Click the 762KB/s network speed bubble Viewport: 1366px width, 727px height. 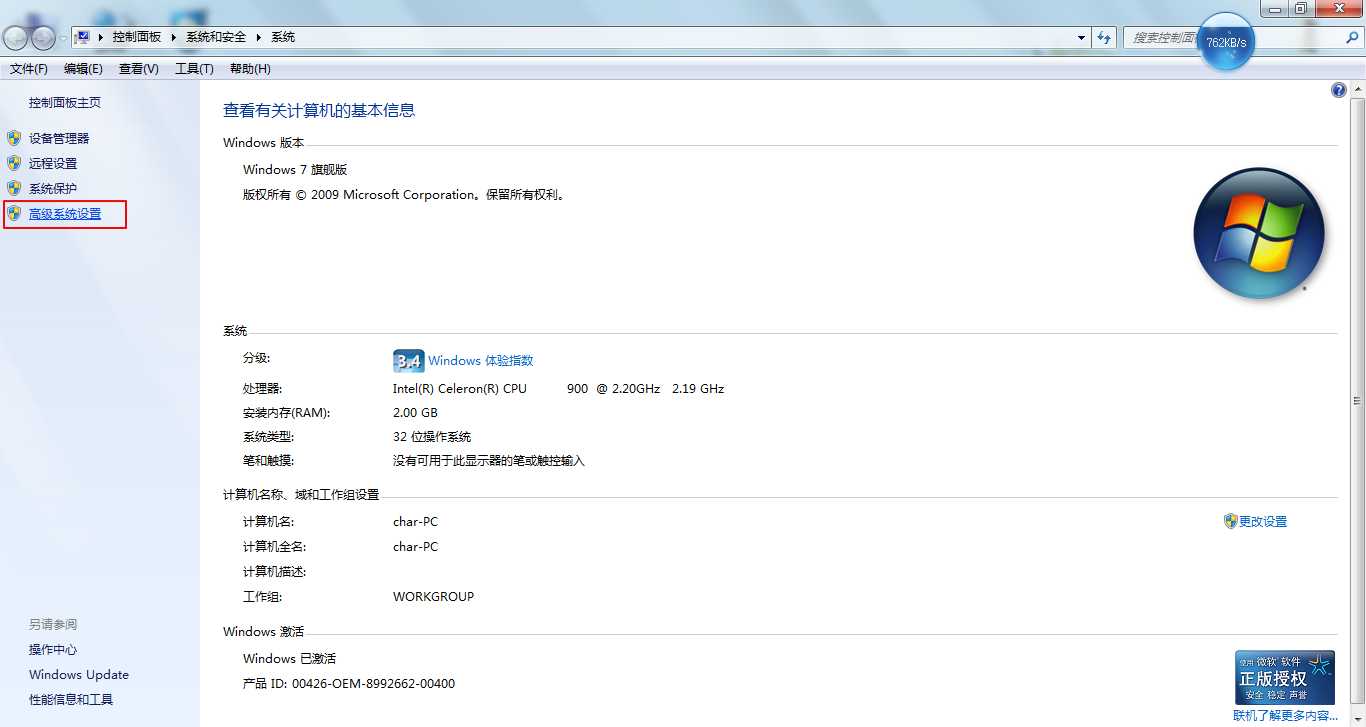point(1226,43)
